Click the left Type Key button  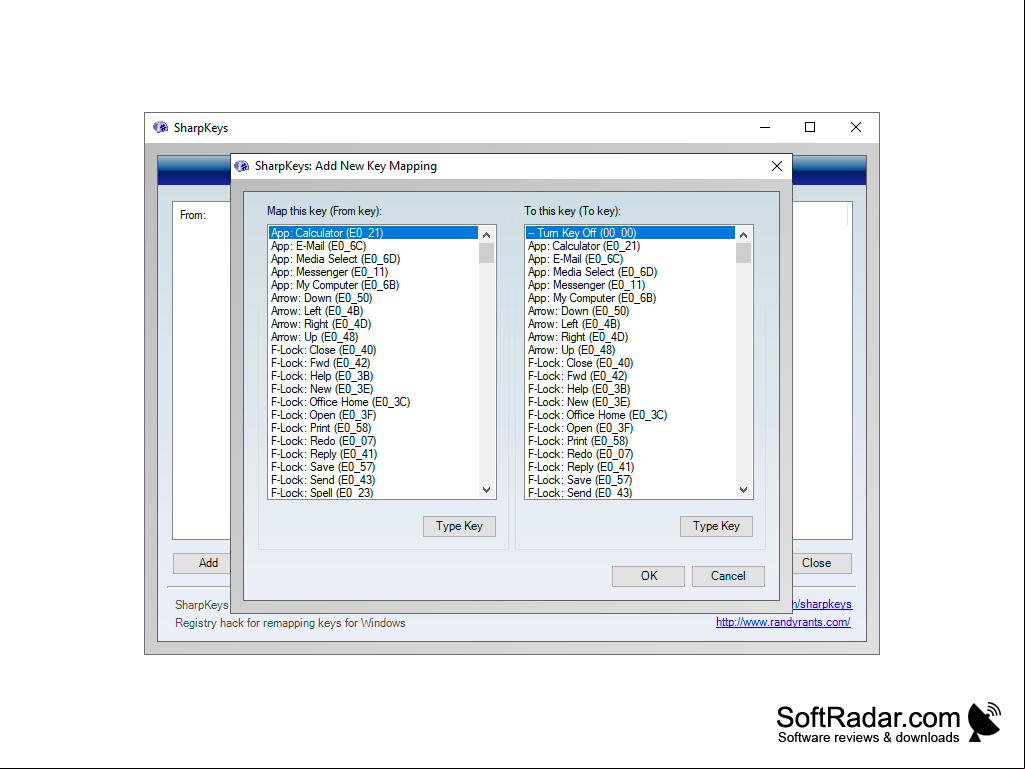[x=459, y=526]
